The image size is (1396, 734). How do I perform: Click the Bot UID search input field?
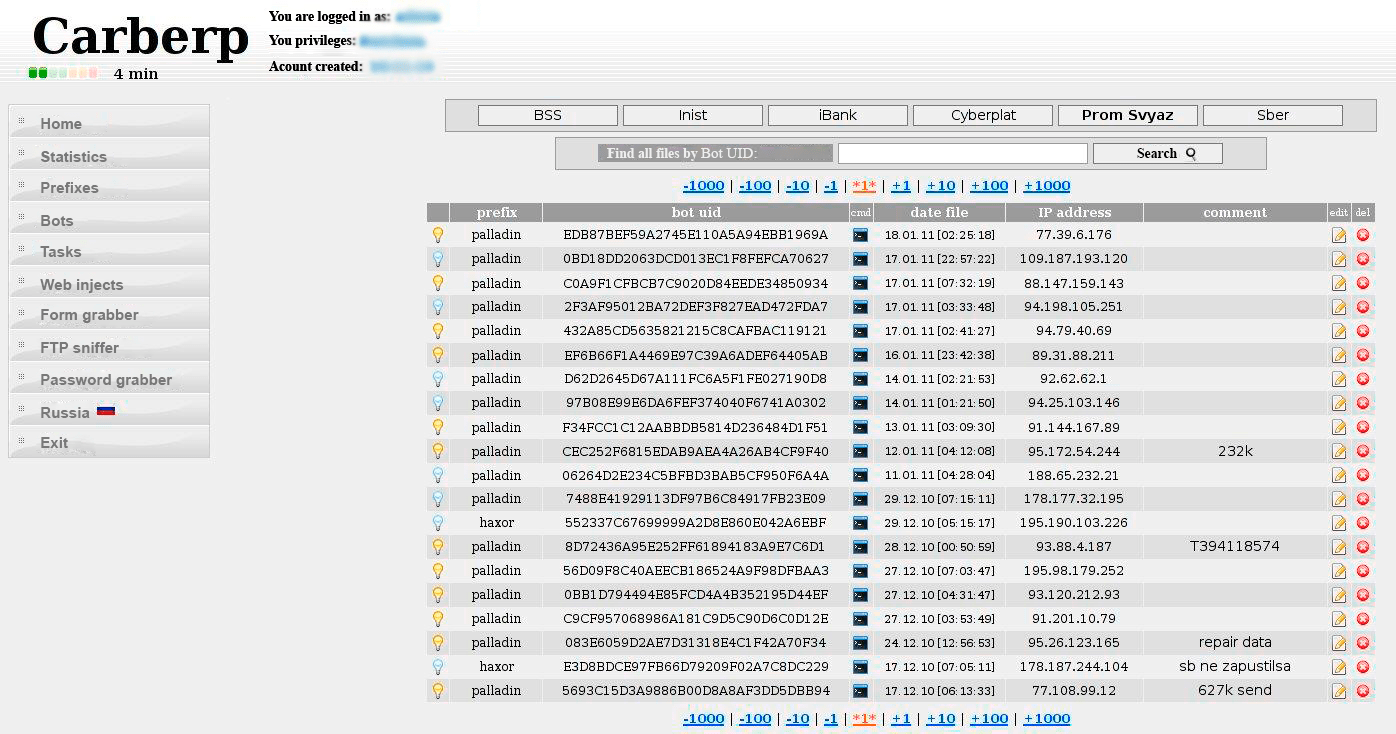962,154
